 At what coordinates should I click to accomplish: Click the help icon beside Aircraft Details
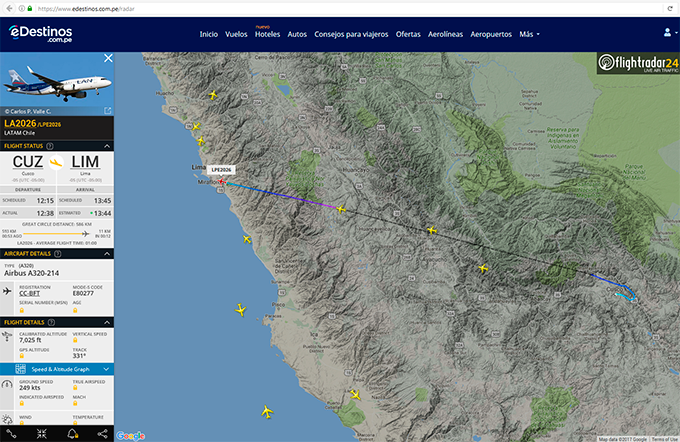(58, 254)
